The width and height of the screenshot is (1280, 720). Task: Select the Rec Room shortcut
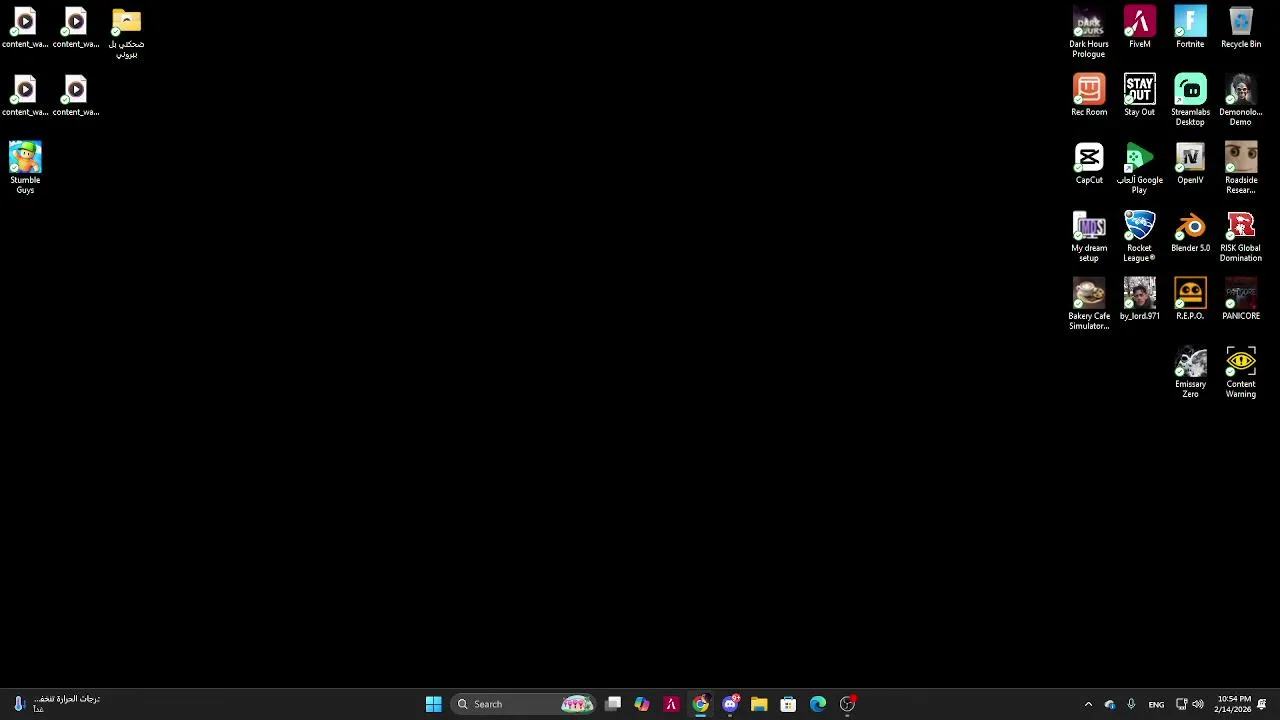[1088, 95]
